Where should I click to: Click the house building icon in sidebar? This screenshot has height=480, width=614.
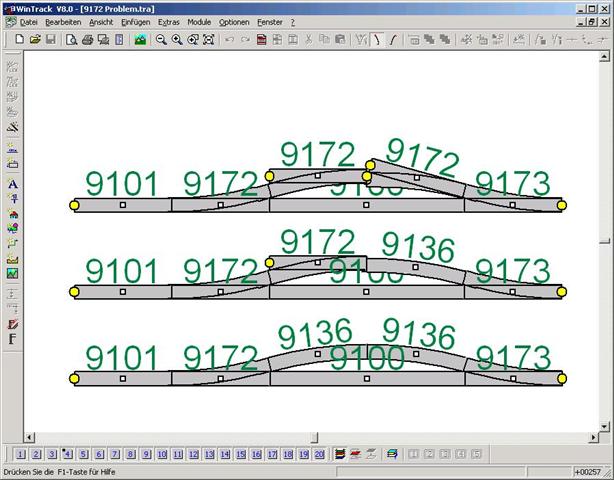[13, 214]
